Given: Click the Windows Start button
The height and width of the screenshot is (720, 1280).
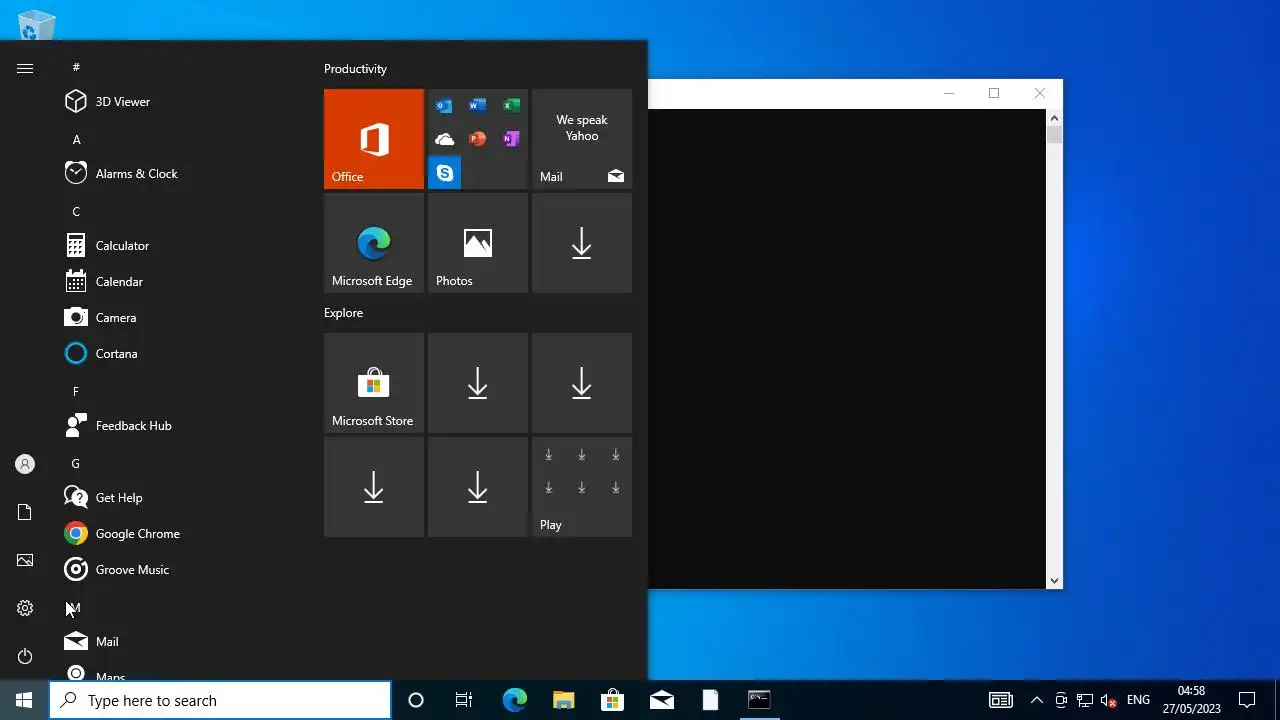Looking at the screenshot, I should (24, 700).
